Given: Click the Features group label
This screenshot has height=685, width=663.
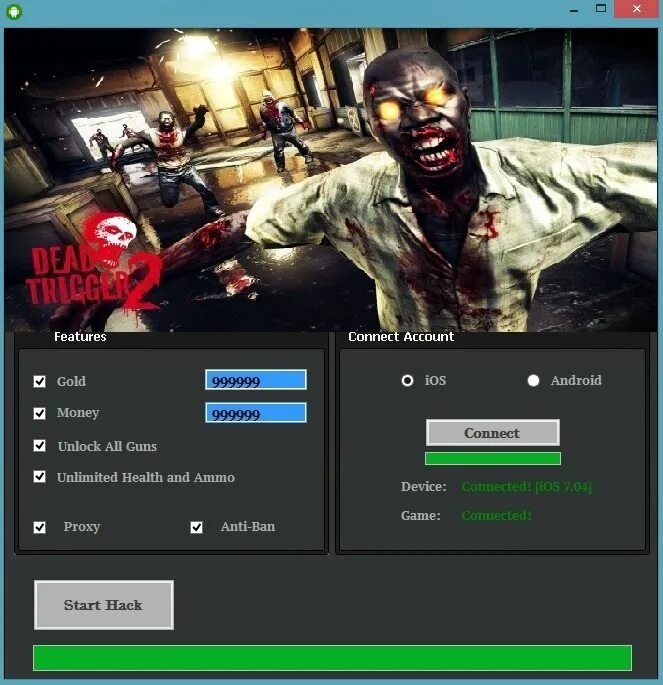Looking at the screenshot, I should click(x=80, y=337).
